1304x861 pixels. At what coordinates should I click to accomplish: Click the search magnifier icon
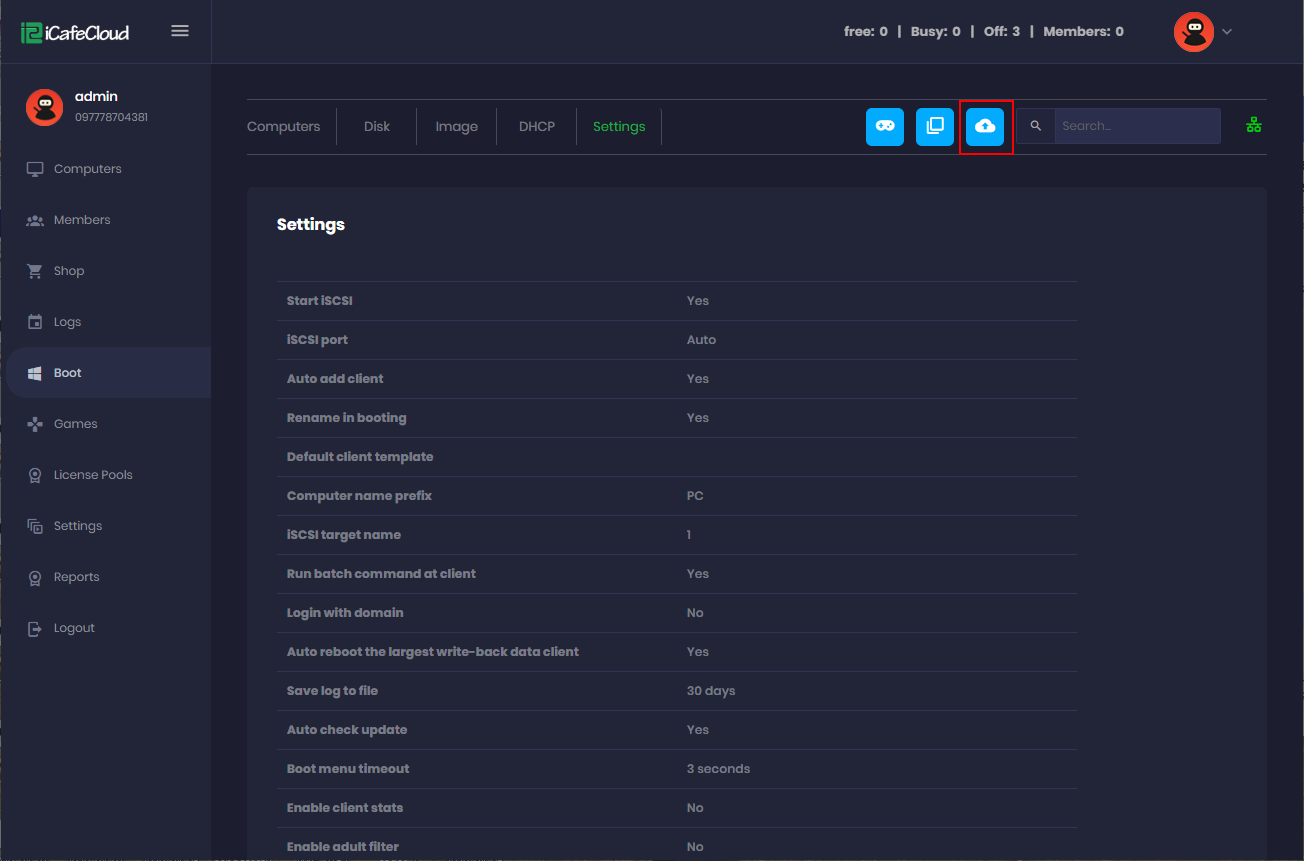click(x=1035, y=126)
